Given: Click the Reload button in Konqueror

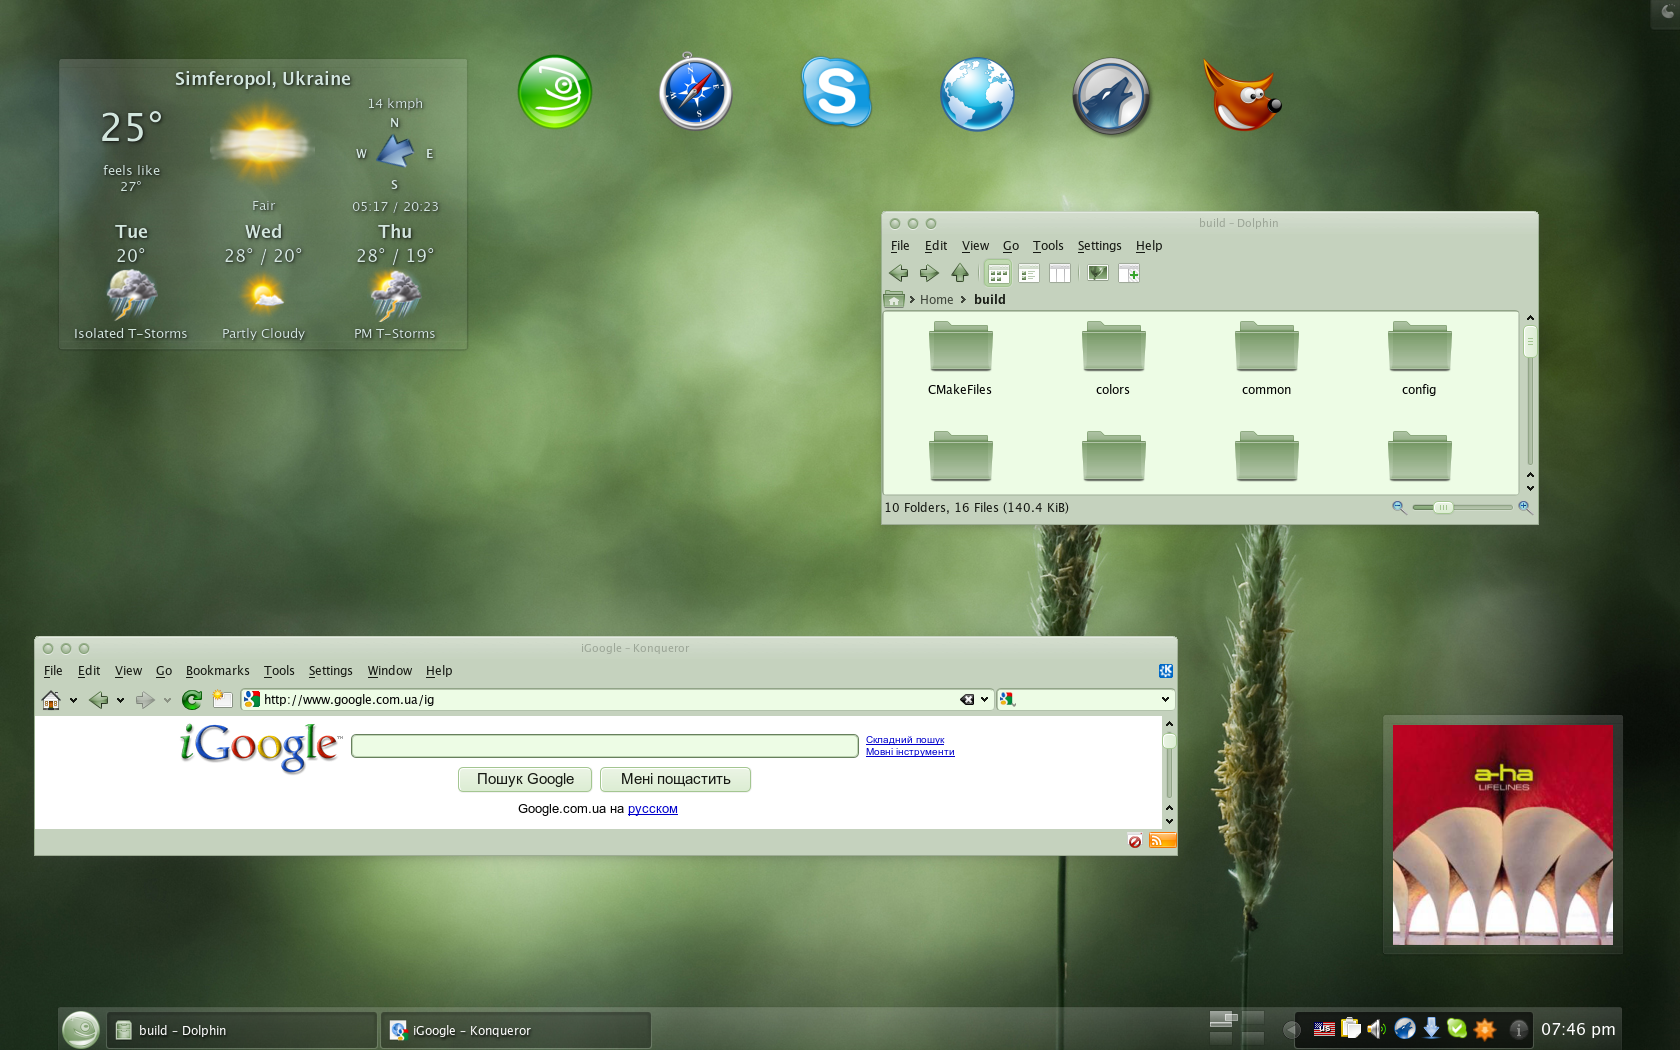Looking at the screenshot, I should (192, 700).
